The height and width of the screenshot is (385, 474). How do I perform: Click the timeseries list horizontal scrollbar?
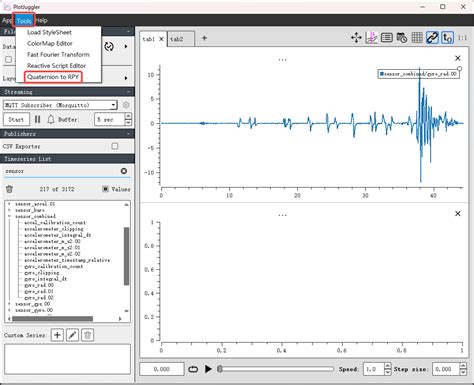(x=52, y=319)
